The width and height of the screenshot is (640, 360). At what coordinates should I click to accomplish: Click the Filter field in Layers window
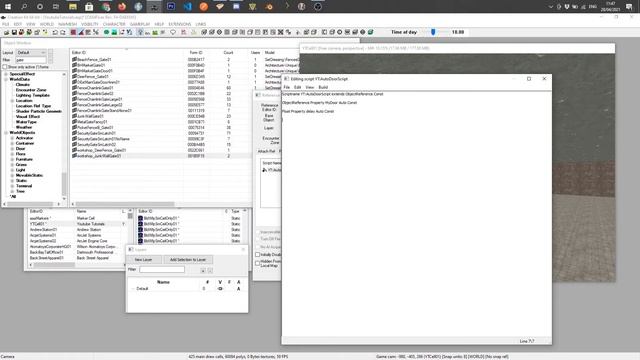(162, 269)
